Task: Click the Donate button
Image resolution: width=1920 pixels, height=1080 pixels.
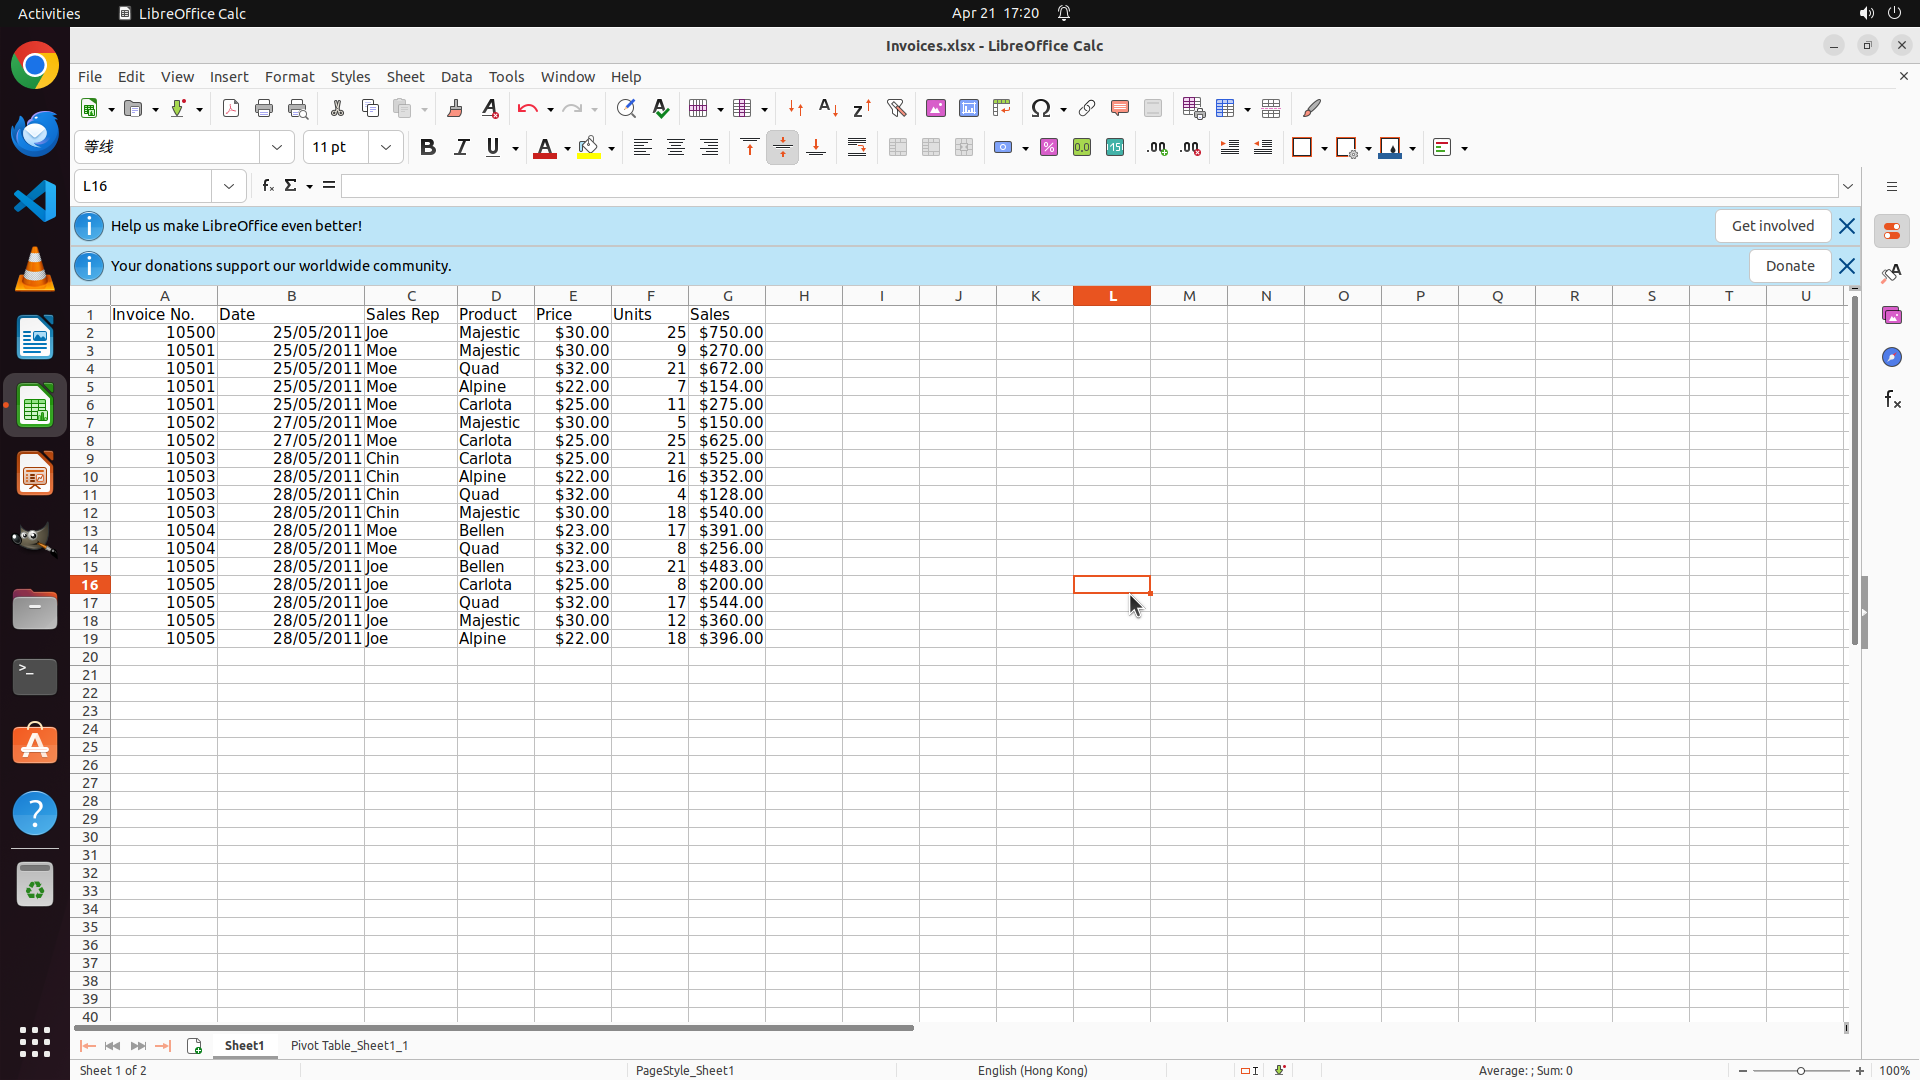Action: [x=1789, y=266]
